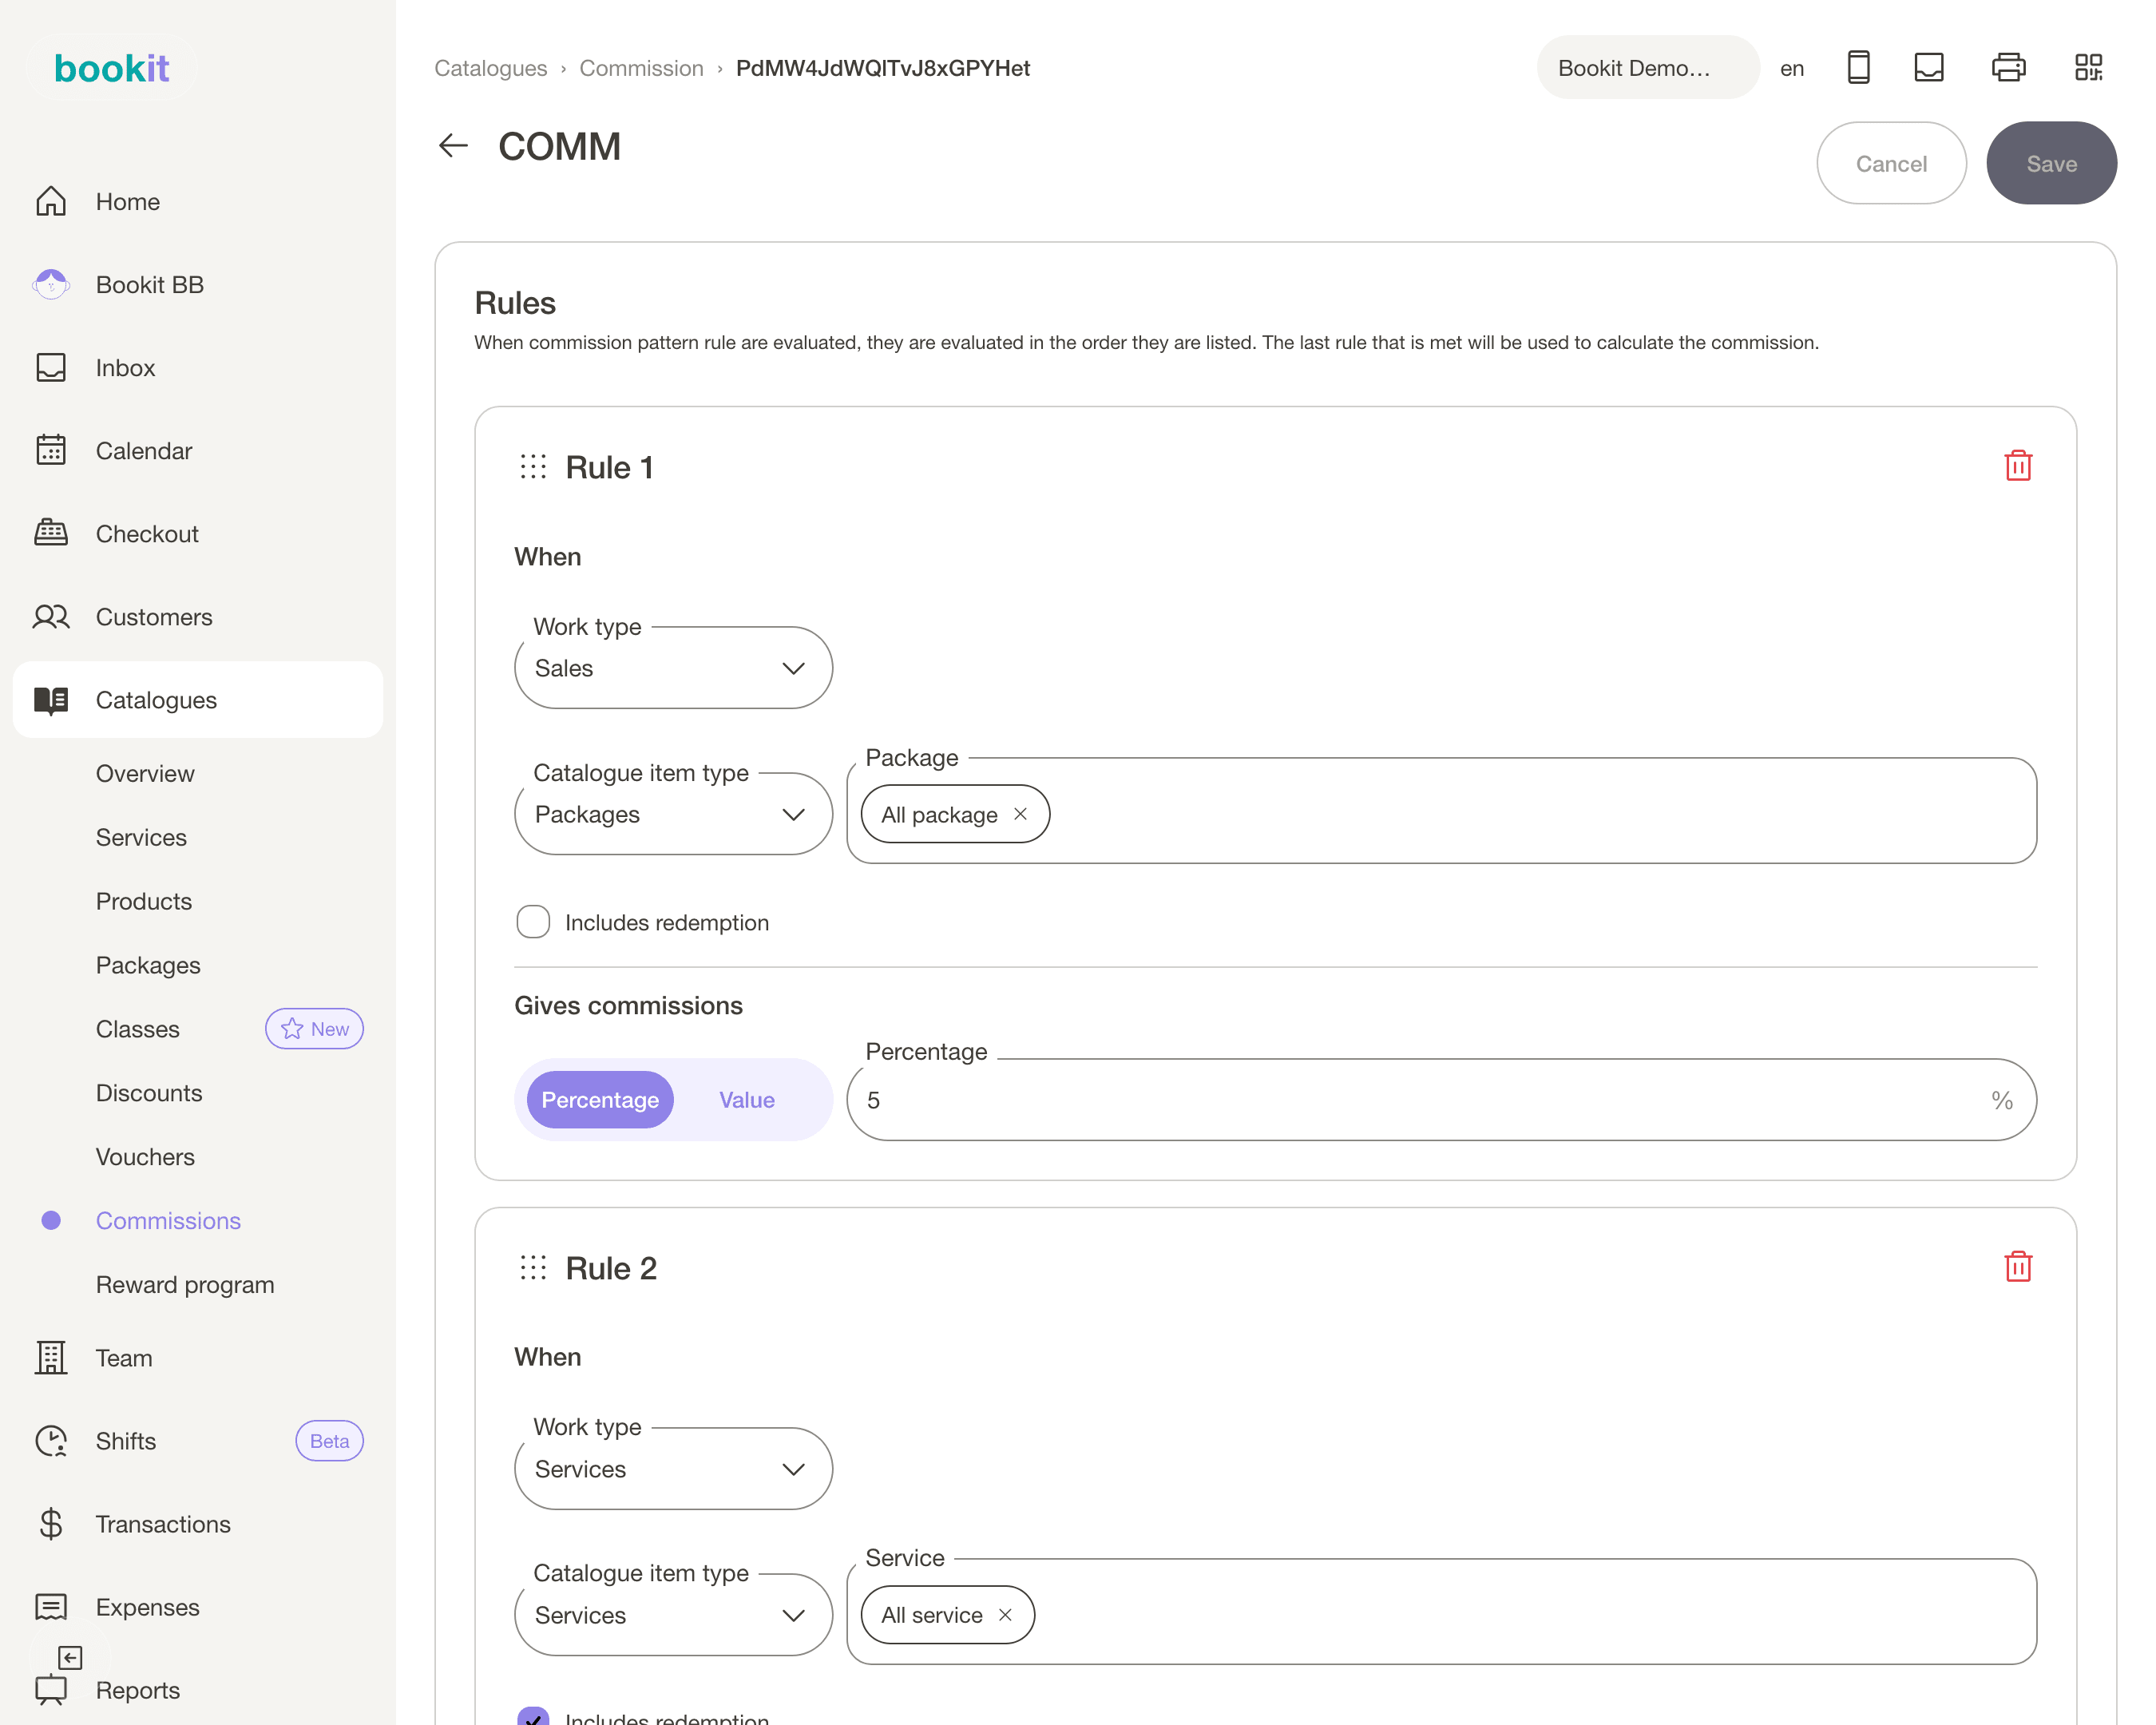Collapse sidebar using the arrow icon
The width and height of the screenshot is (2156, 1725).
70,1658
